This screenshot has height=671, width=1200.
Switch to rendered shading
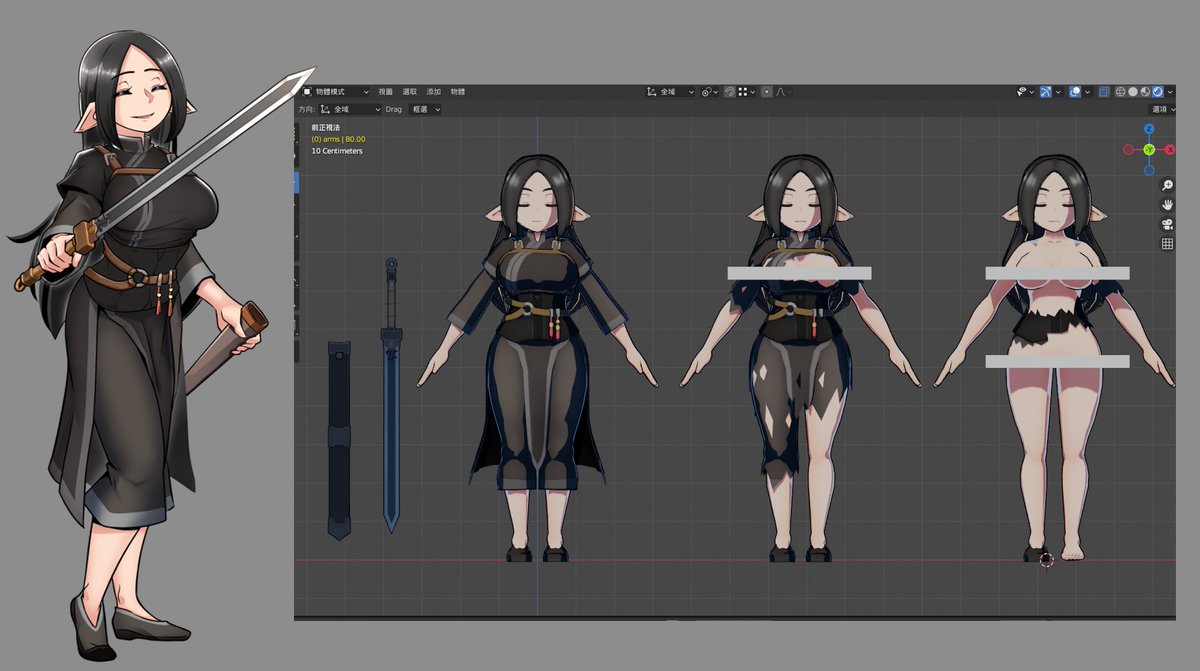click(x=1157, y=92)
